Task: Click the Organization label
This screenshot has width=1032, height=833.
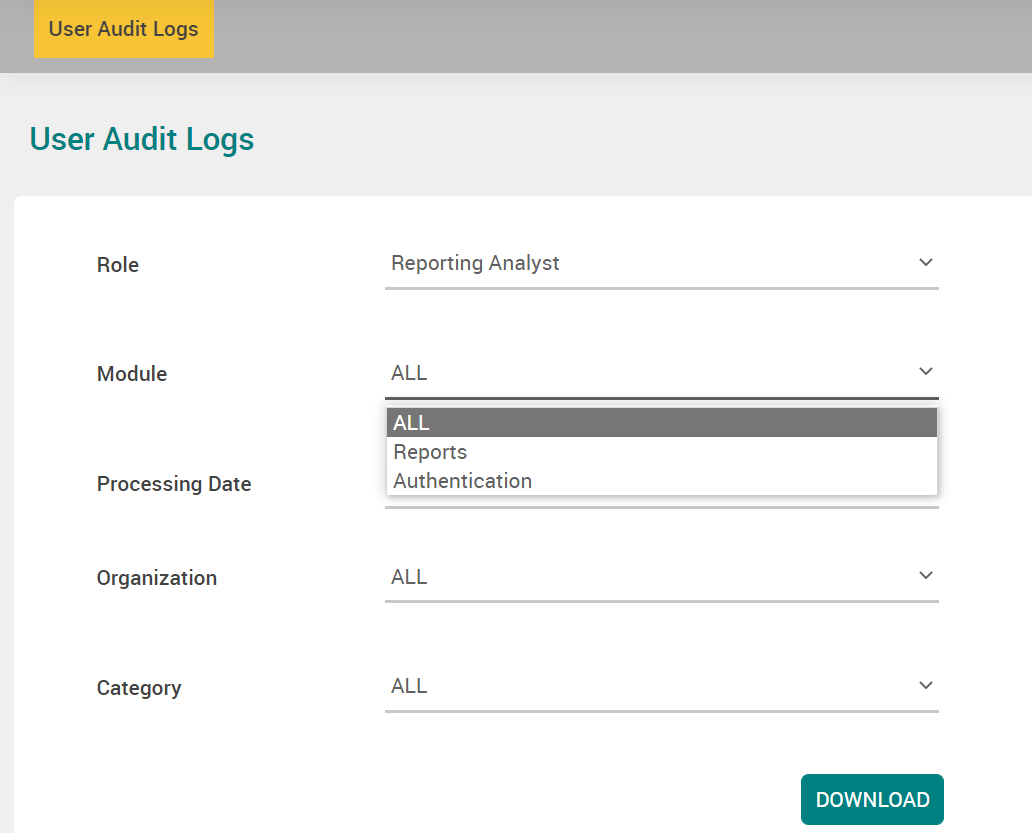Action: [x=157, y=578]
